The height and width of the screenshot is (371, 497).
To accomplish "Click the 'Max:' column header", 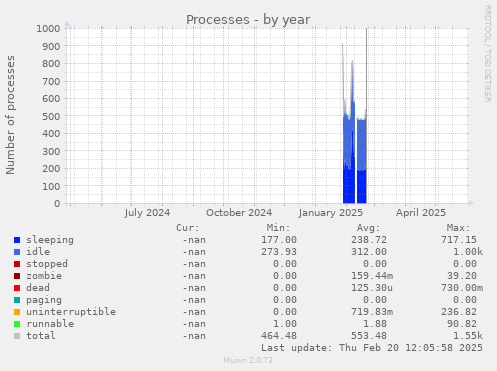I will click(x=458, y=228).
